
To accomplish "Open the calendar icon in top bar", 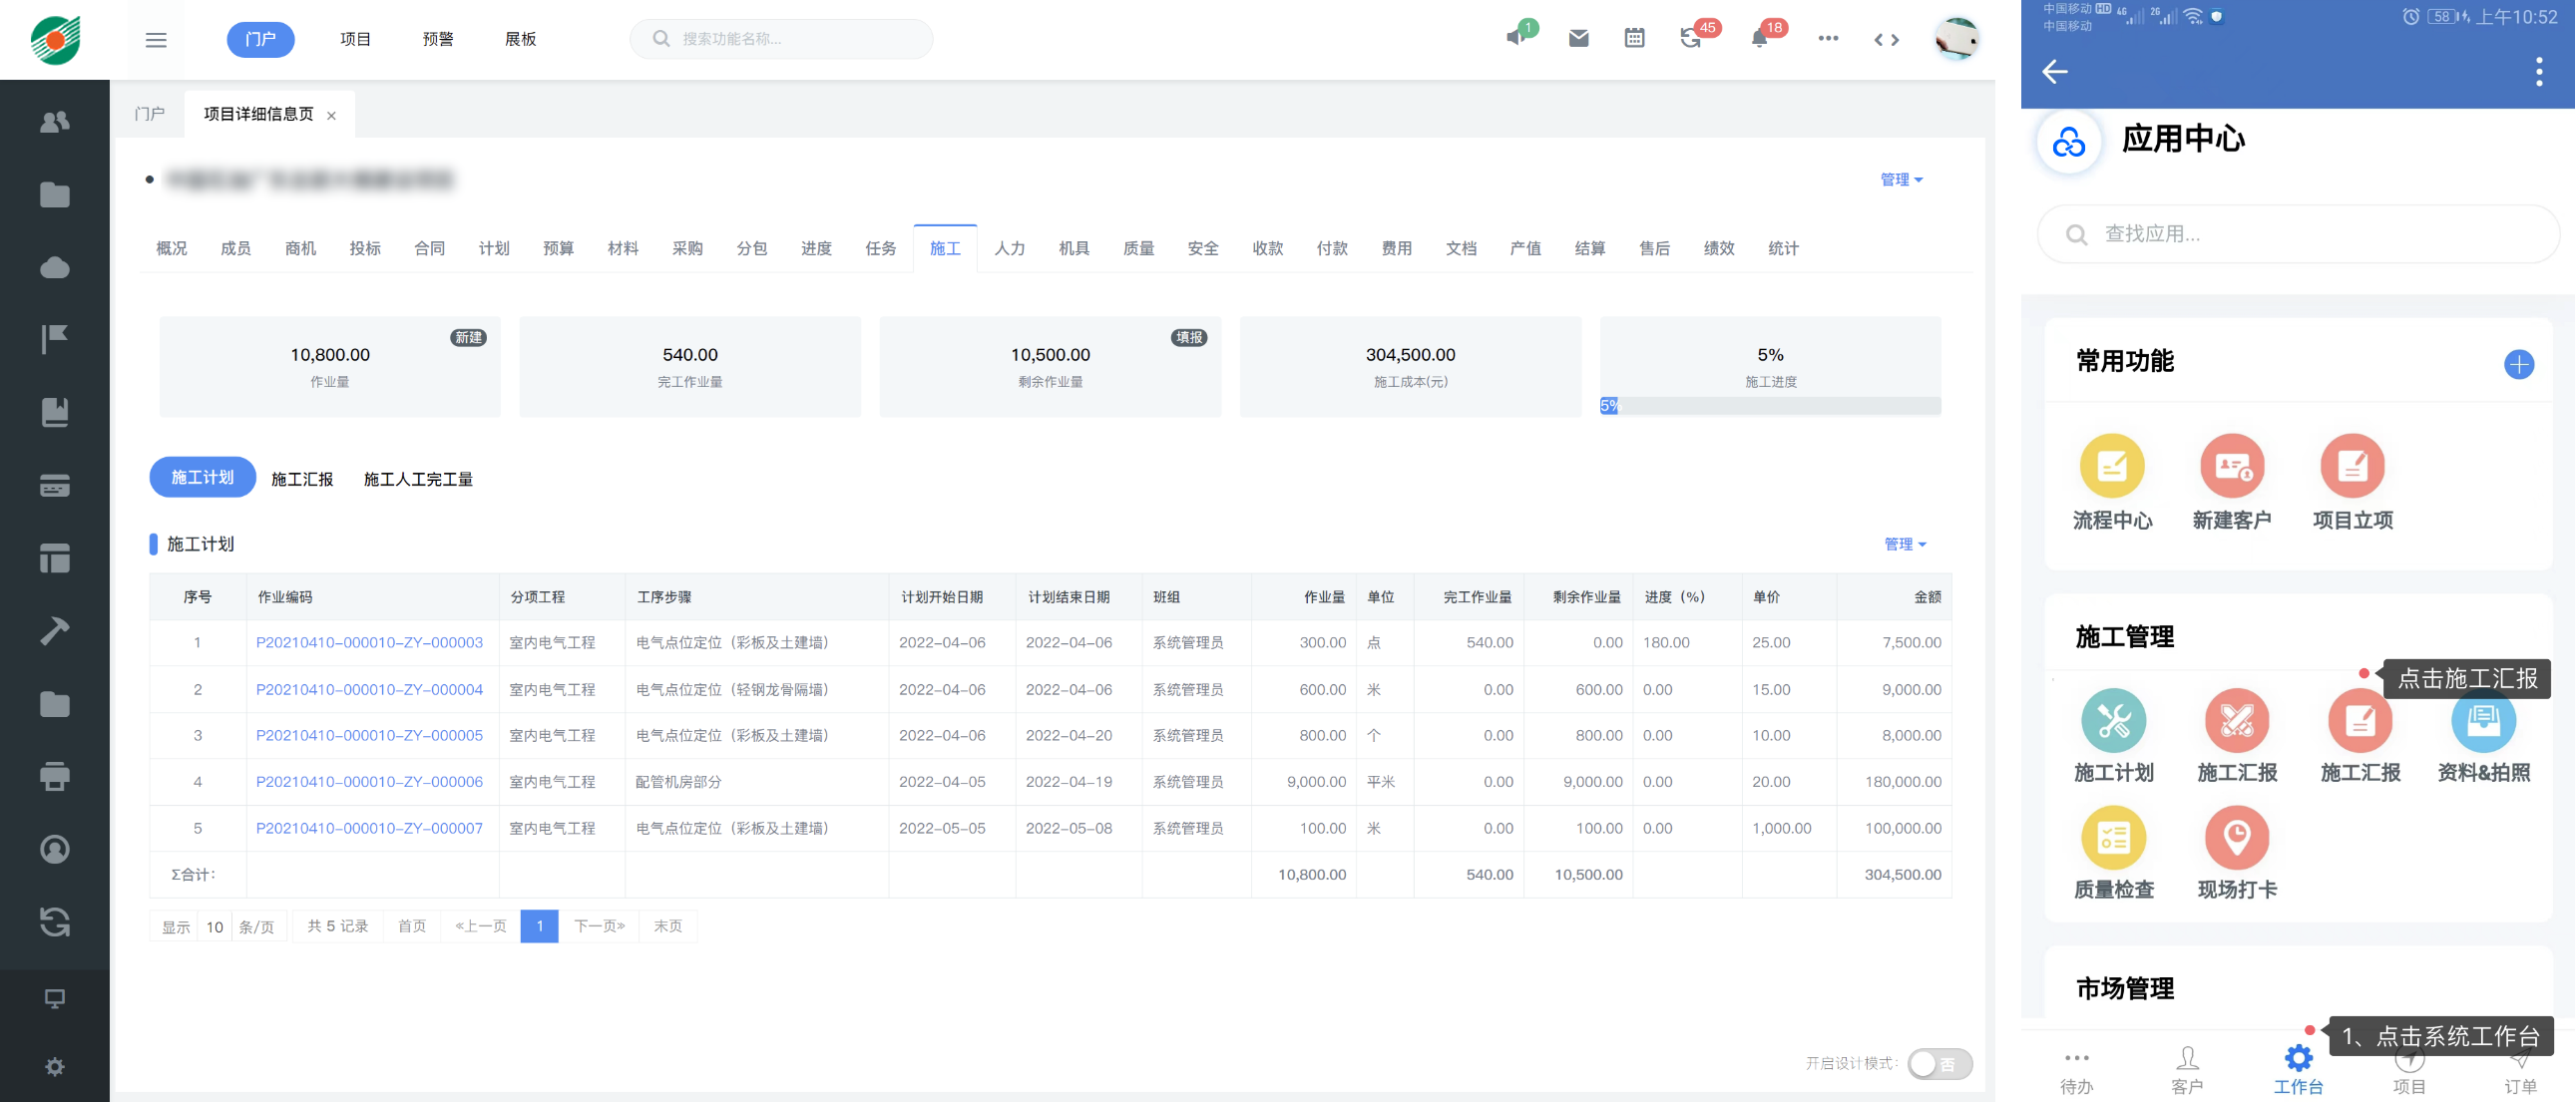I will (x=1634, y=38).
